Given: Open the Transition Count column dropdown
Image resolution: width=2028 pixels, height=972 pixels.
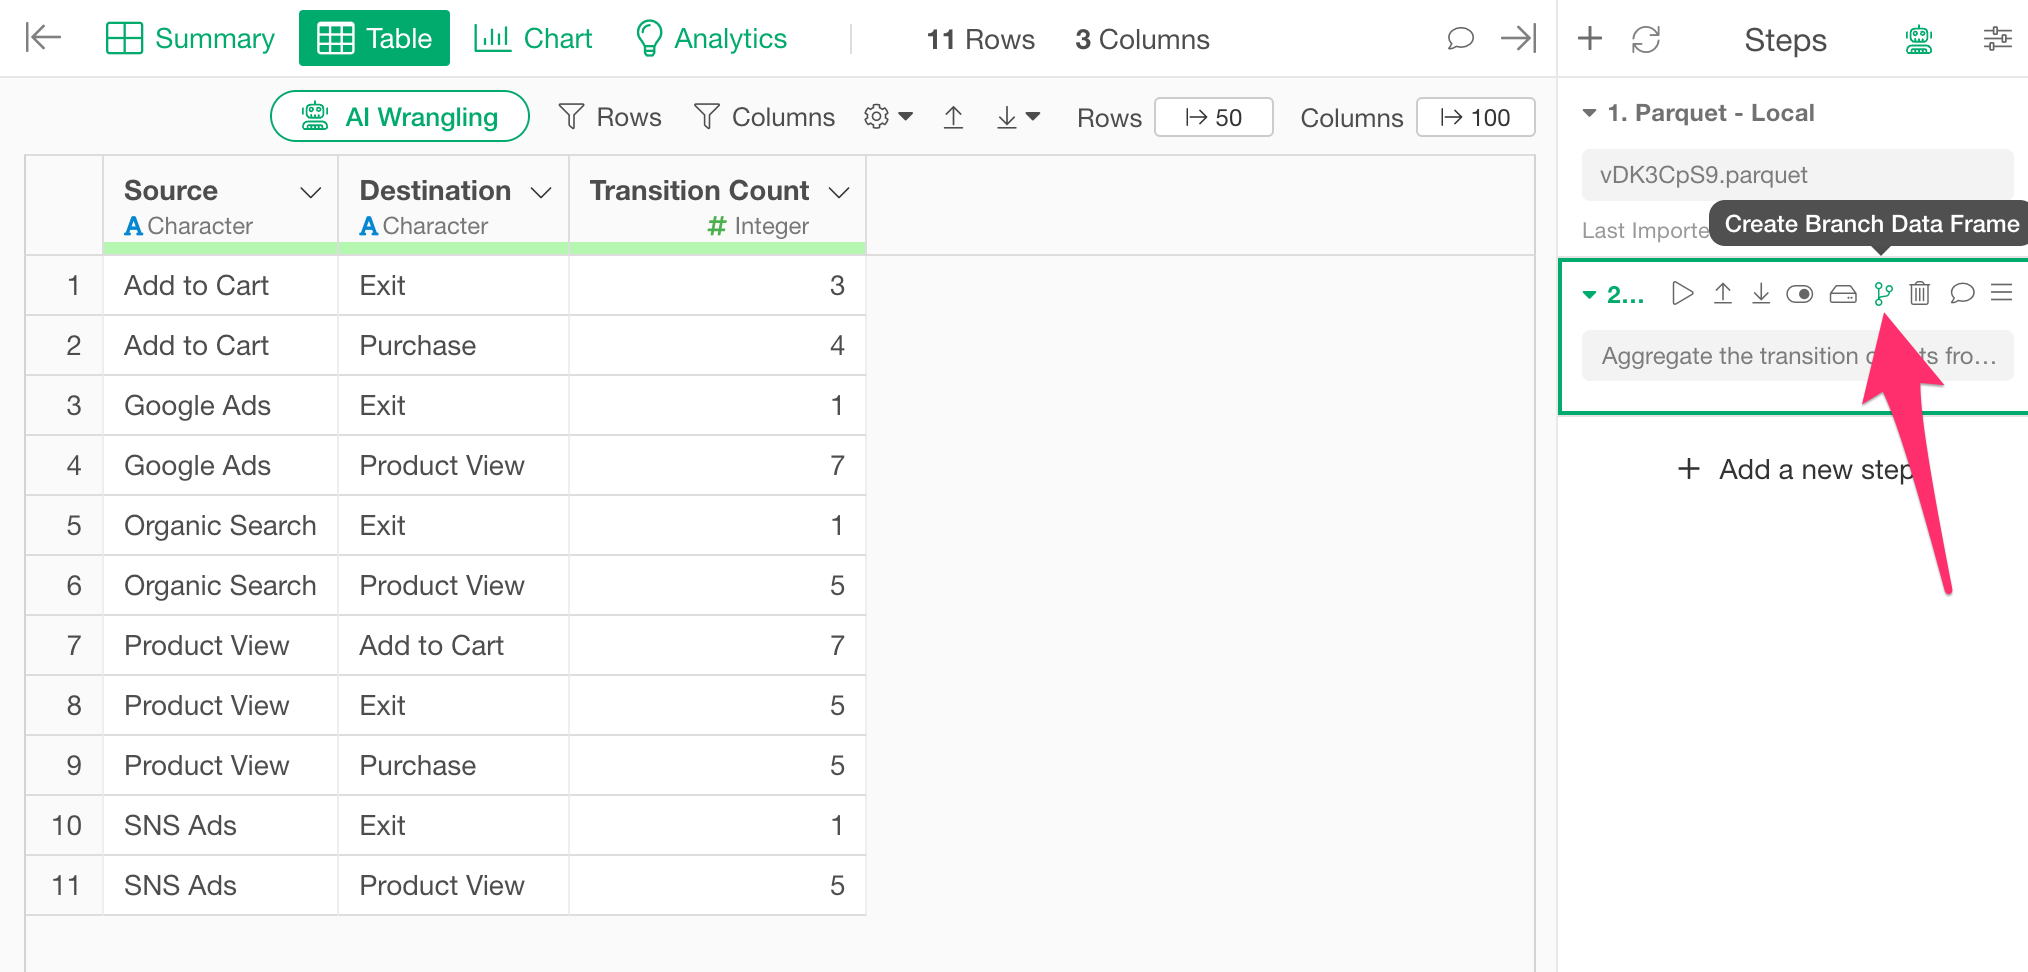Looking at the screenshot, I should click(839, 192).
